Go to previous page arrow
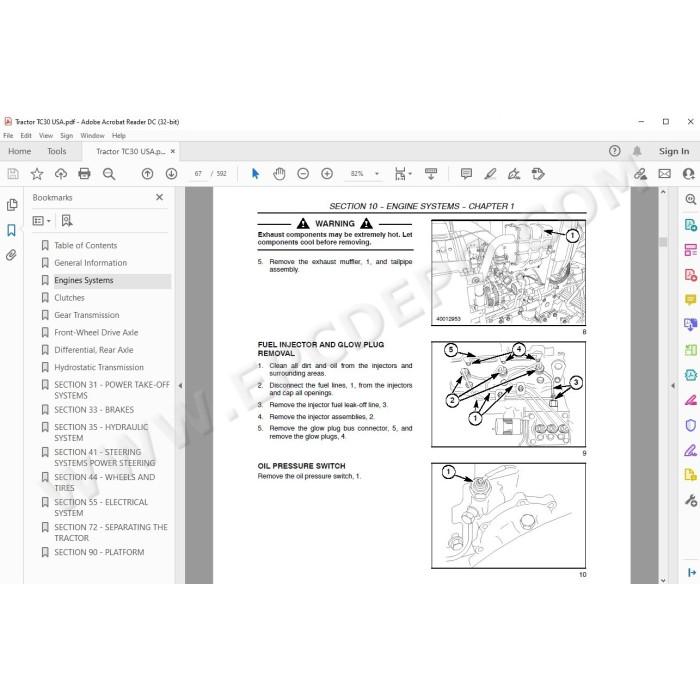This screenshot has height=700, width=700. 147,174
